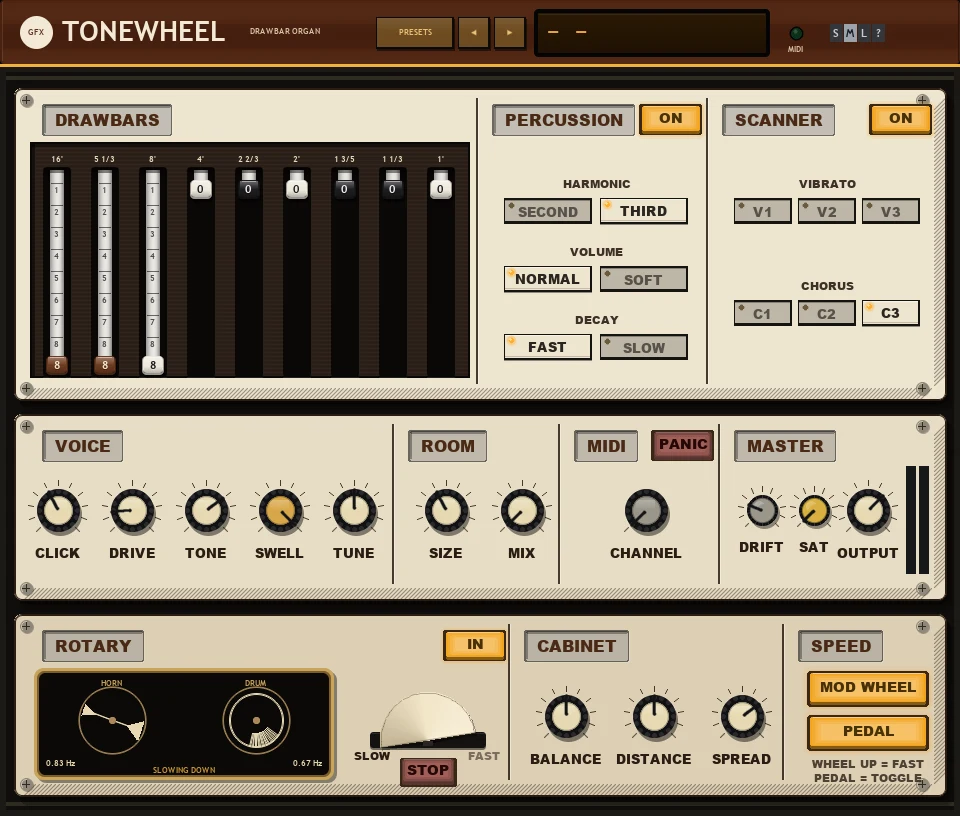960x816 pixels.
Task: Click the 8' drawbar handle
Action: pyautogui.click(x=153, y=365)
